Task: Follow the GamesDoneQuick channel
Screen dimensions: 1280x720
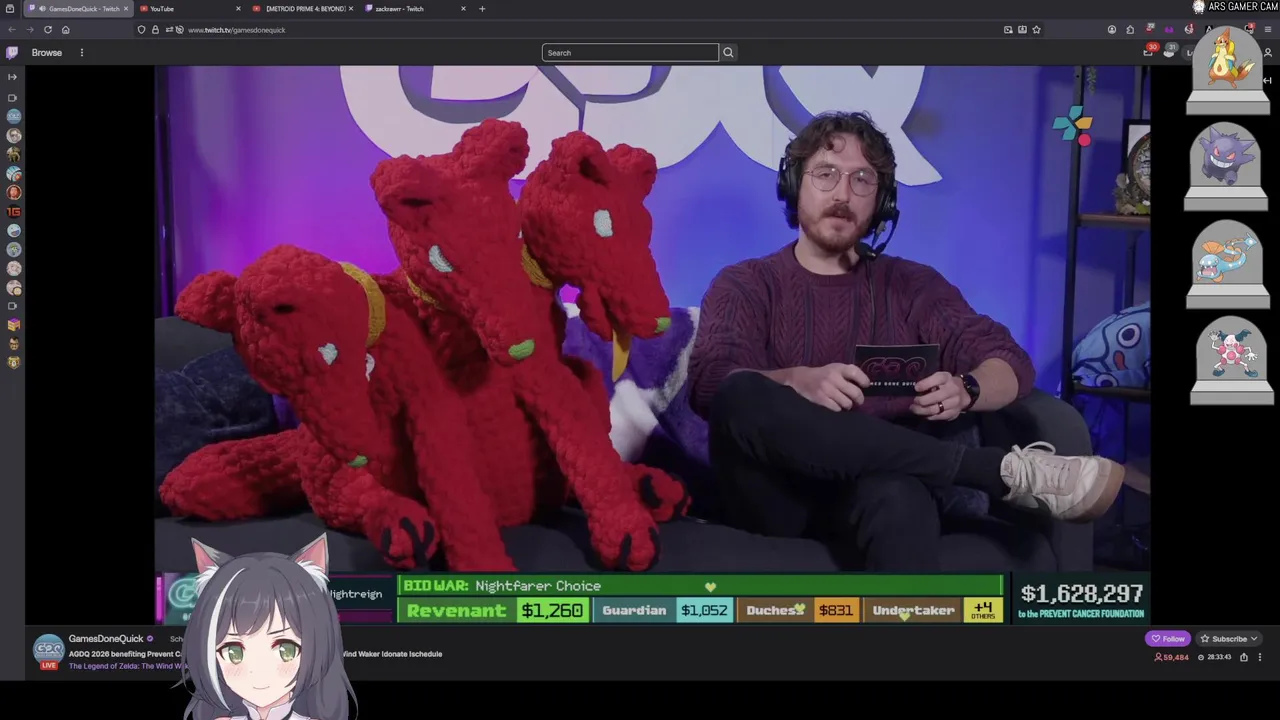Action: click(x=1167, y=639)
